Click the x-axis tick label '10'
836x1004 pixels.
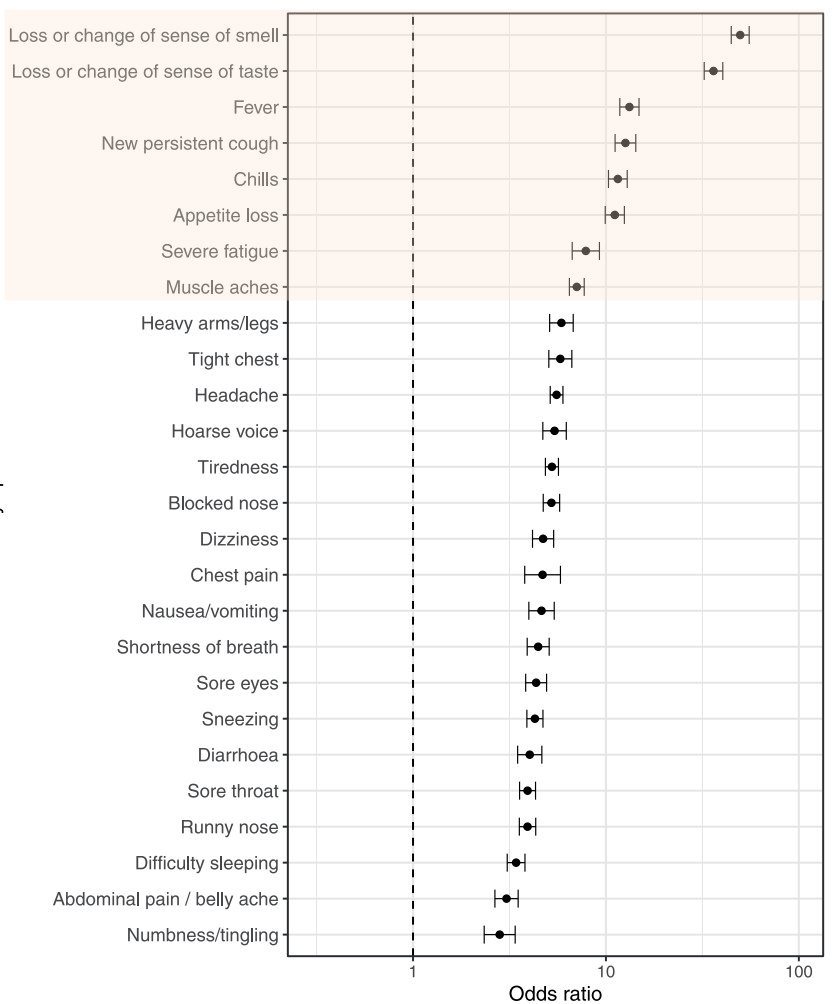click(x=606, y=971)
